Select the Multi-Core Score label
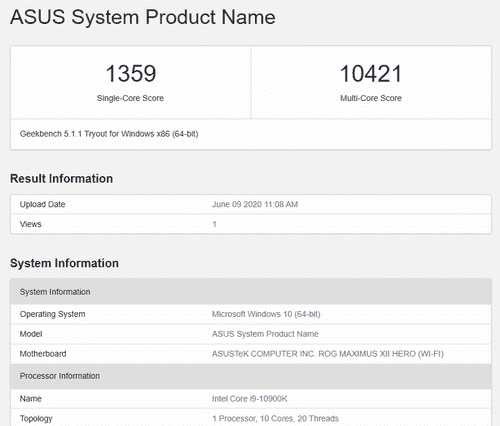This screenshot has height=426, width=500. pos(371,98)
